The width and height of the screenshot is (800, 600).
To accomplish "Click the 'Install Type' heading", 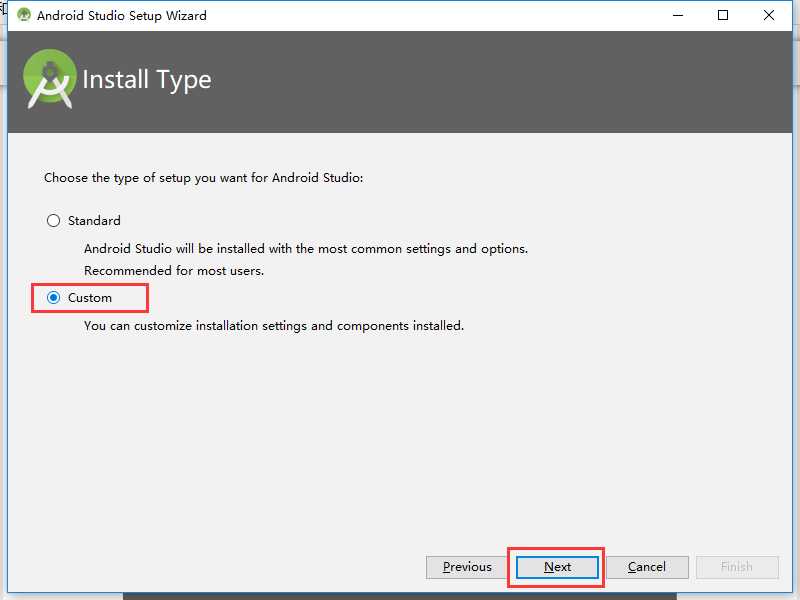I will (147, 80).
